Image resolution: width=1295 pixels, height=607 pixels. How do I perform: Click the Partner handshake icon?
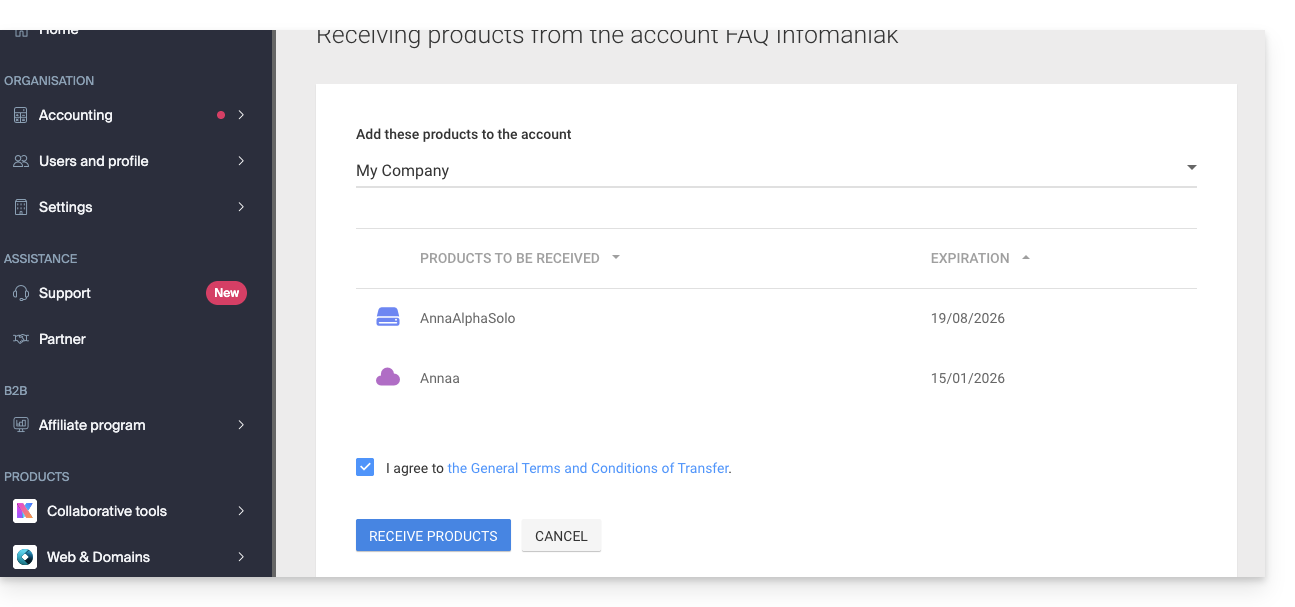pyautogui.click(x=20, y=339)
